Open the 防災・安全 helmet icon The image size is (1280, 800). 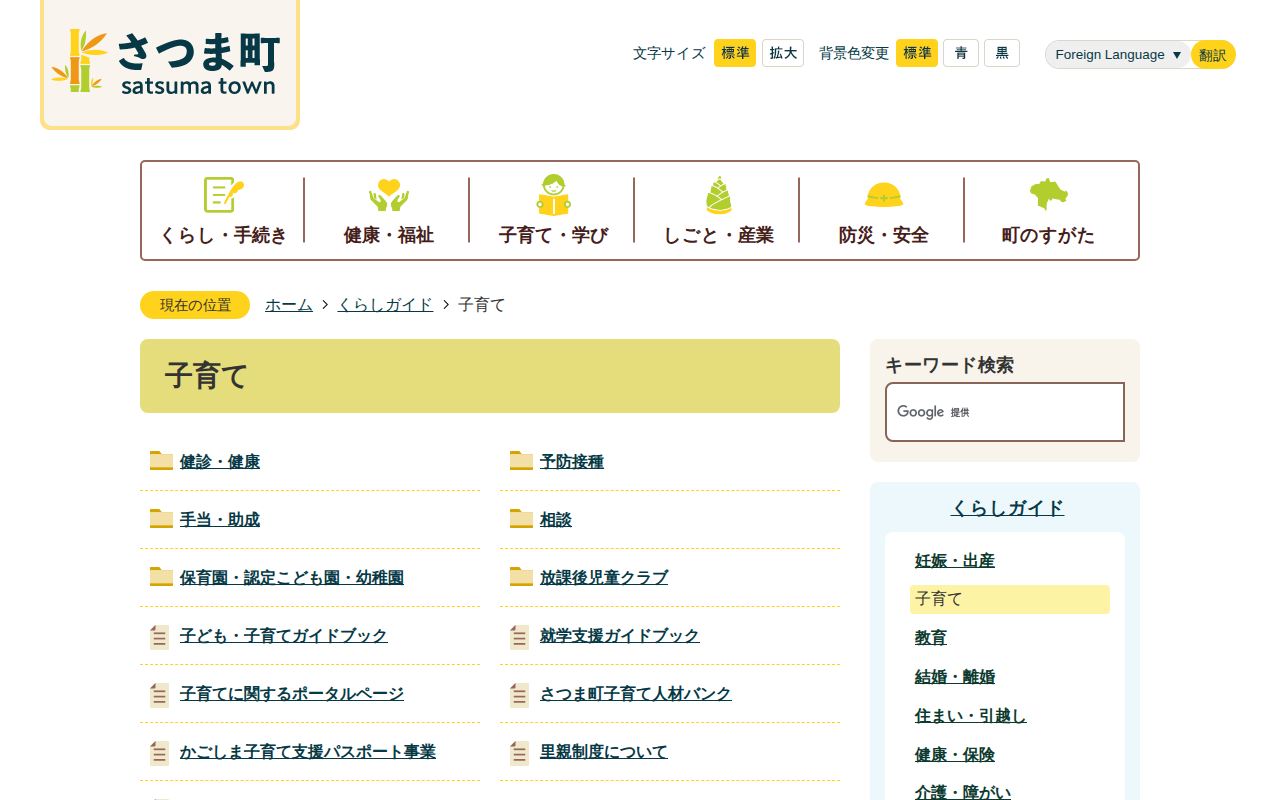coord(884,195)
